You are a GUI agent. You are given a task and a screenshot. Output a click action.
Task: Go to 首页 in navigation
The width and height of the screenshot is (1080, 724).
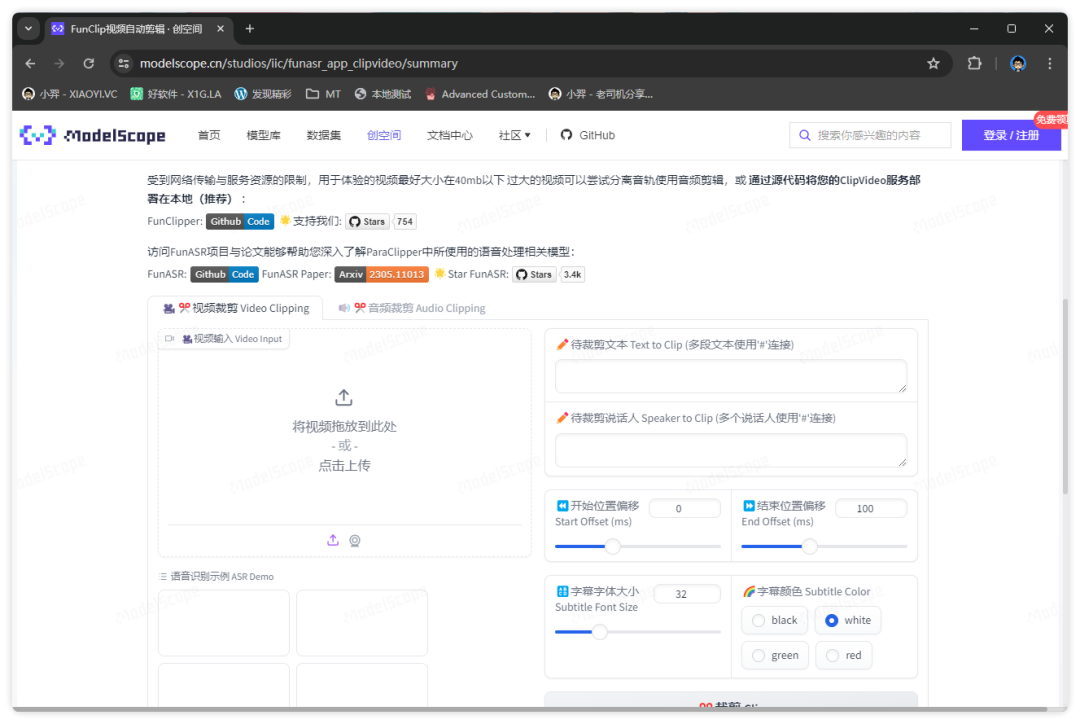(209, 136)
